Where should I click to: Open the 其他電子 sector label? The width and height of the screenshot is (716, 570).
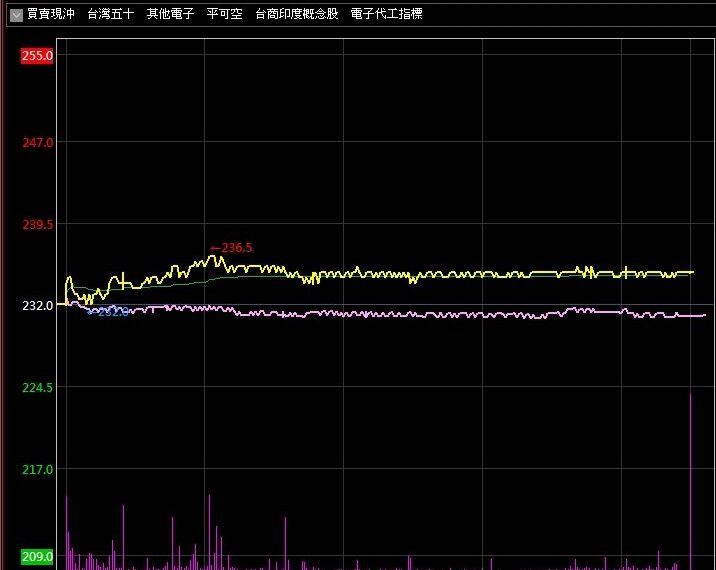click(170, 15)
